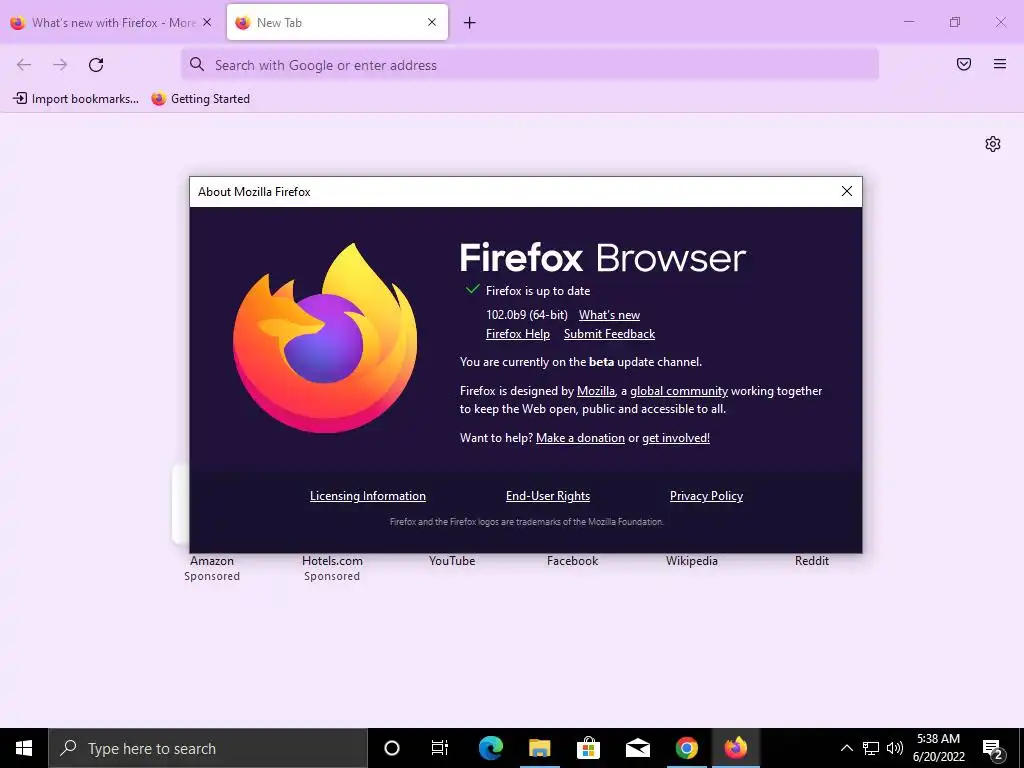
Task: Click the Type here to search box
Action: [x=208, y=748]
